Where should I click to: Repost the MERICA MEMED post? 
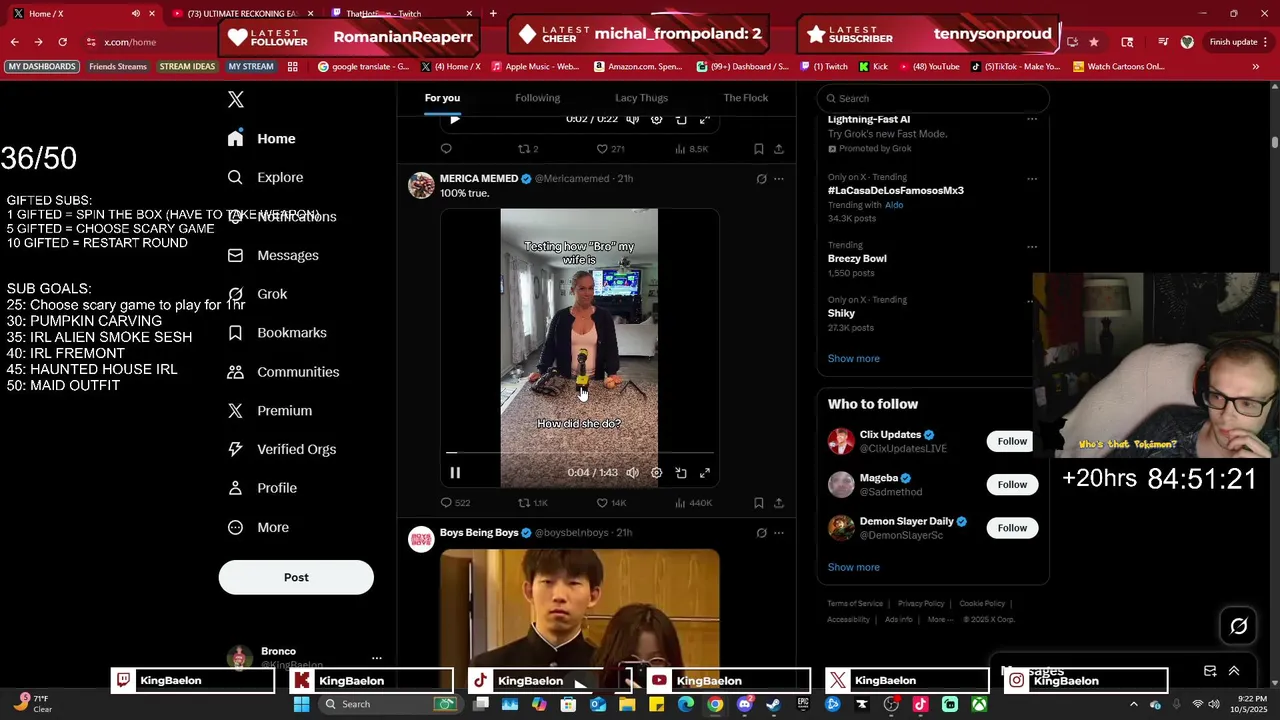tap(532, 503)
